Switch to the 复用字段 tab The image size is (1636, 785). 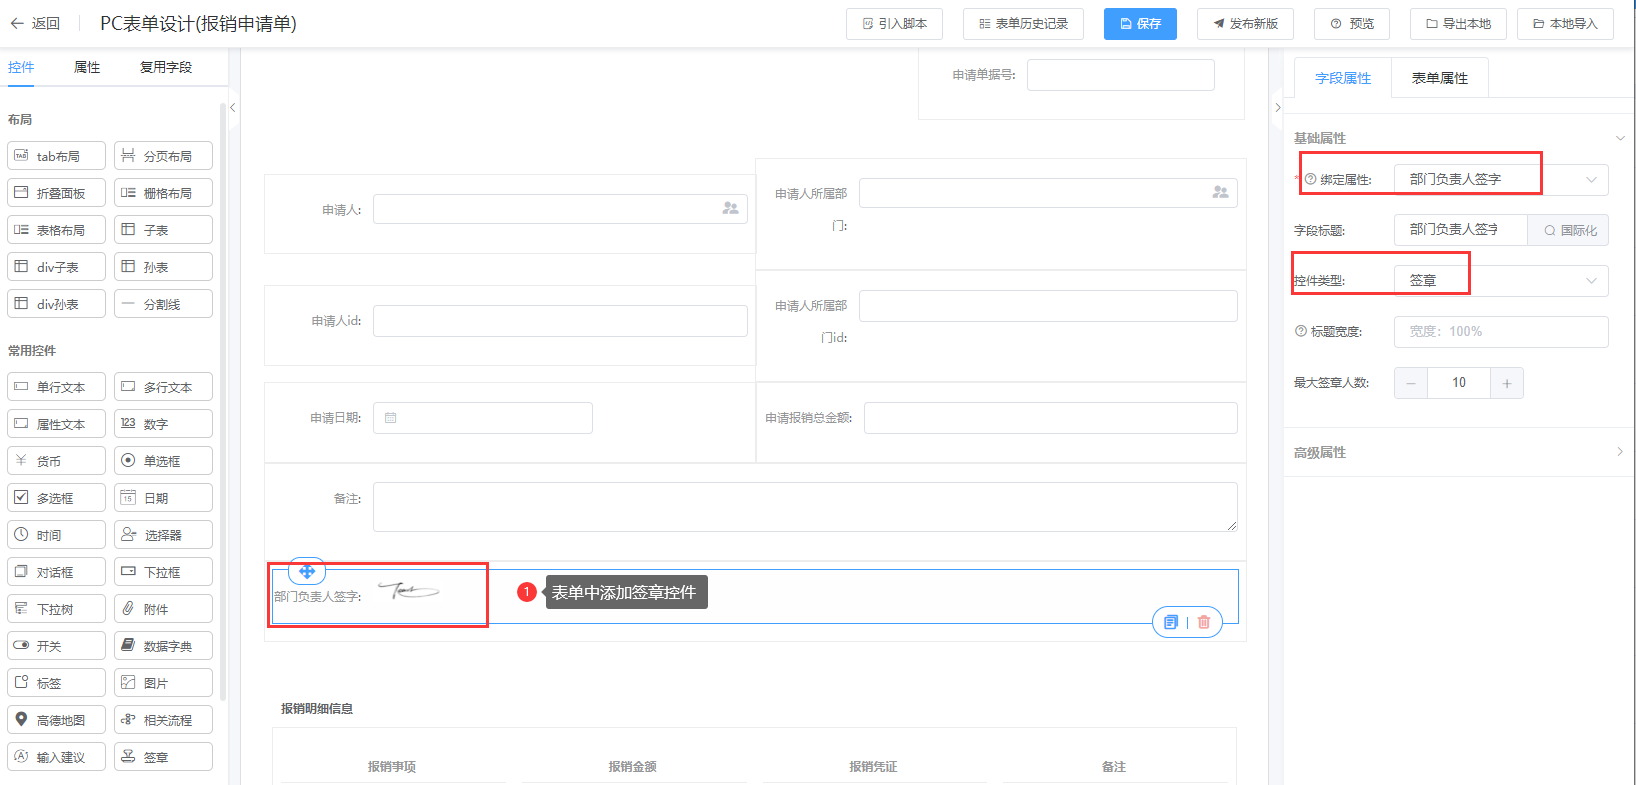pos(166,67)
